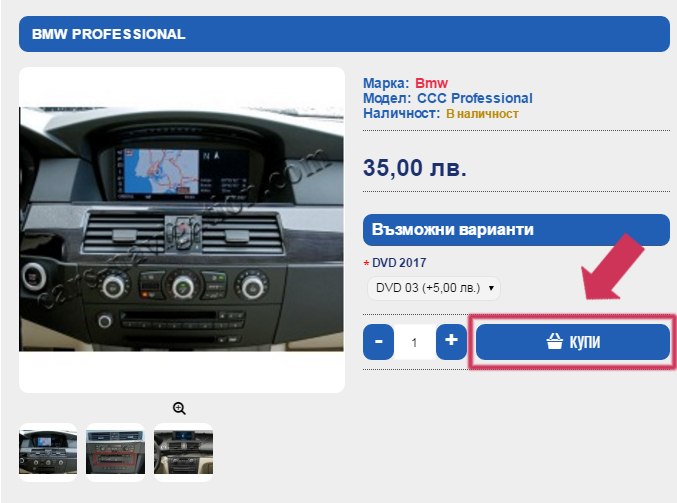Viewport: 677px width, 503px height.
Task: Click the CCC Professional model text
Action: pos(475,98)
